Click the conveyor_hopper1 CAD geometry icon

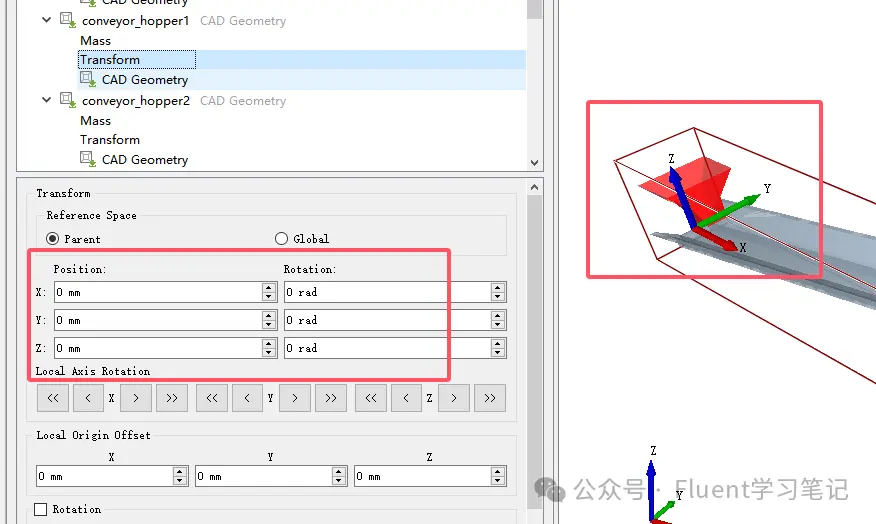click(68, 20)
